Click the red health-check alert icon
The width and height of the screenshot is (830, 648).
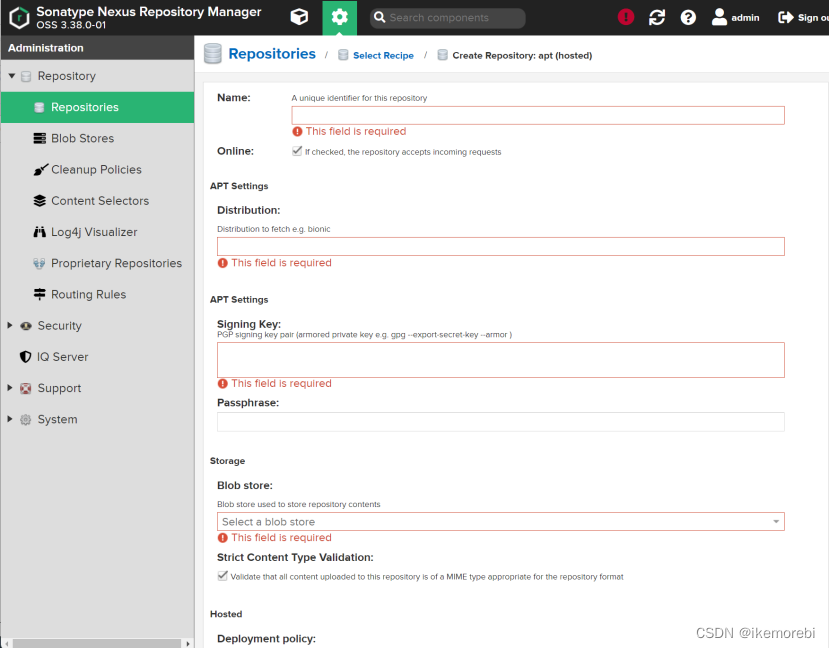(x=626, y=17)
